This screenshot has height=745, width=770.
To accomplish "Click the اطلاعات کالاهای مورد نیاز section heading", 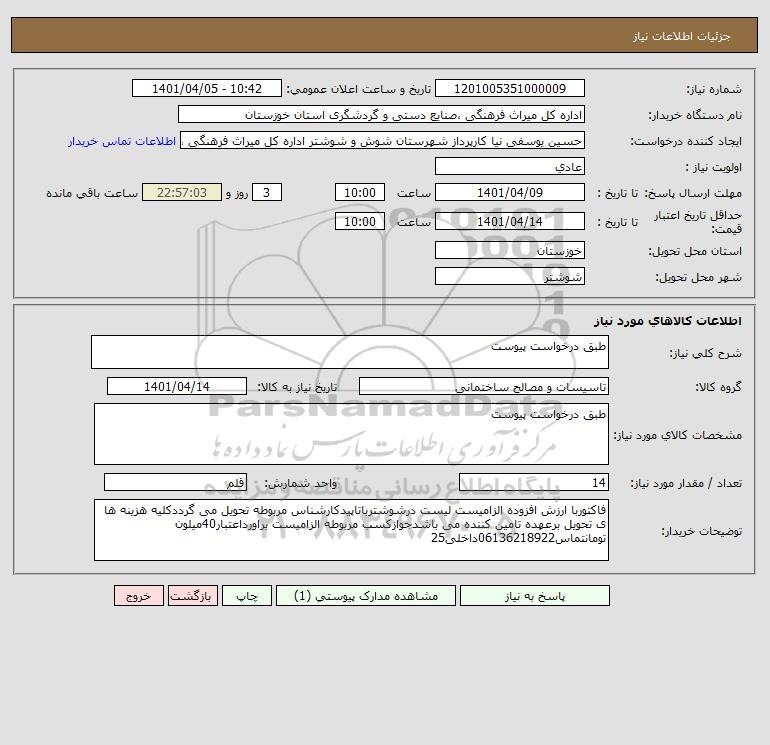I will click(668, 321).
